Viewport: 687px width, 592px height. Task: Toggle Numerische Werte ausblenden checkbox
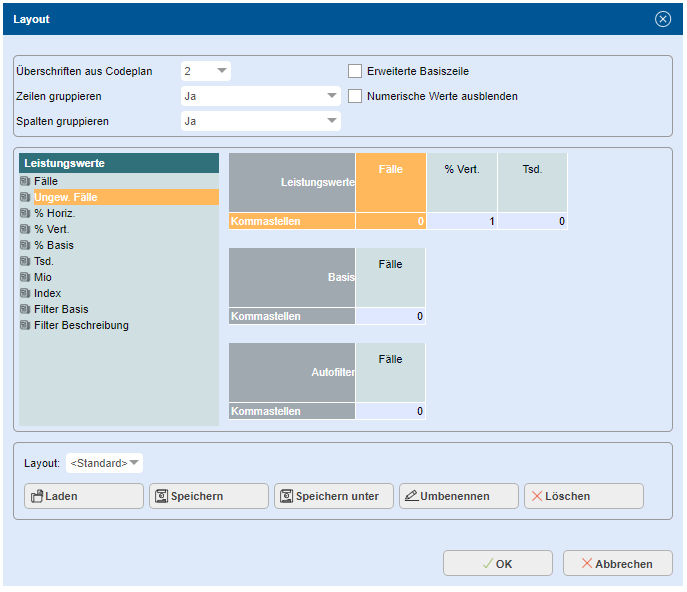(354, 96)
